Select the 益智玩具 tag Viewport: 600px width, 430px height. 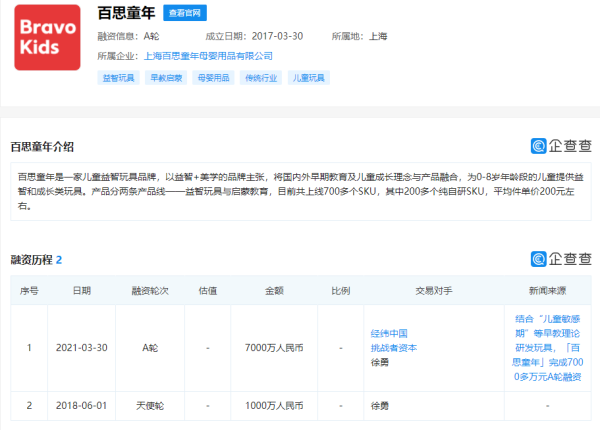click(x=118, y=78)
